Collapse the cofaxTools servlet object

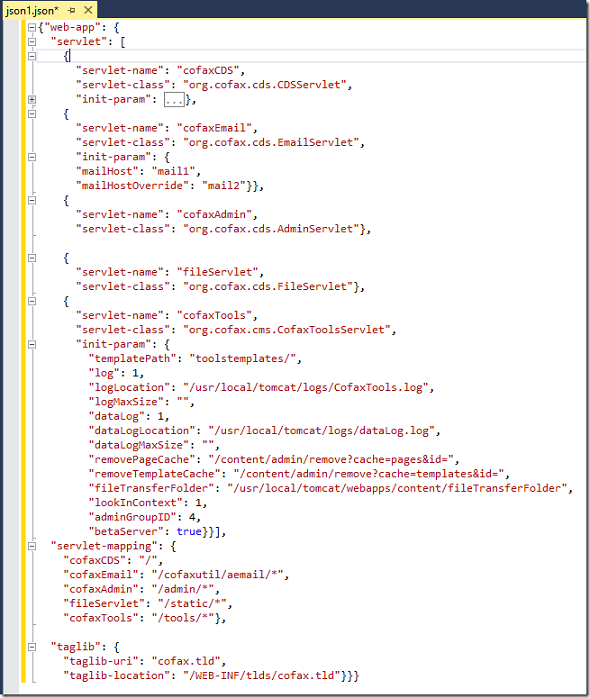[32, 301]
